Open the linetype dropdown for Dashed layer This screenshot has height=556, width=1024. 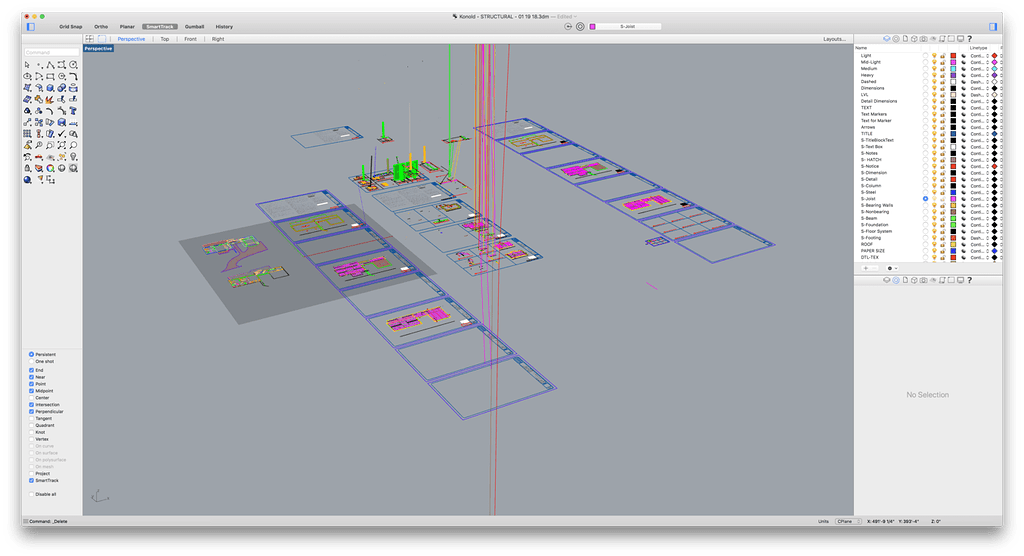coord(979,82)
